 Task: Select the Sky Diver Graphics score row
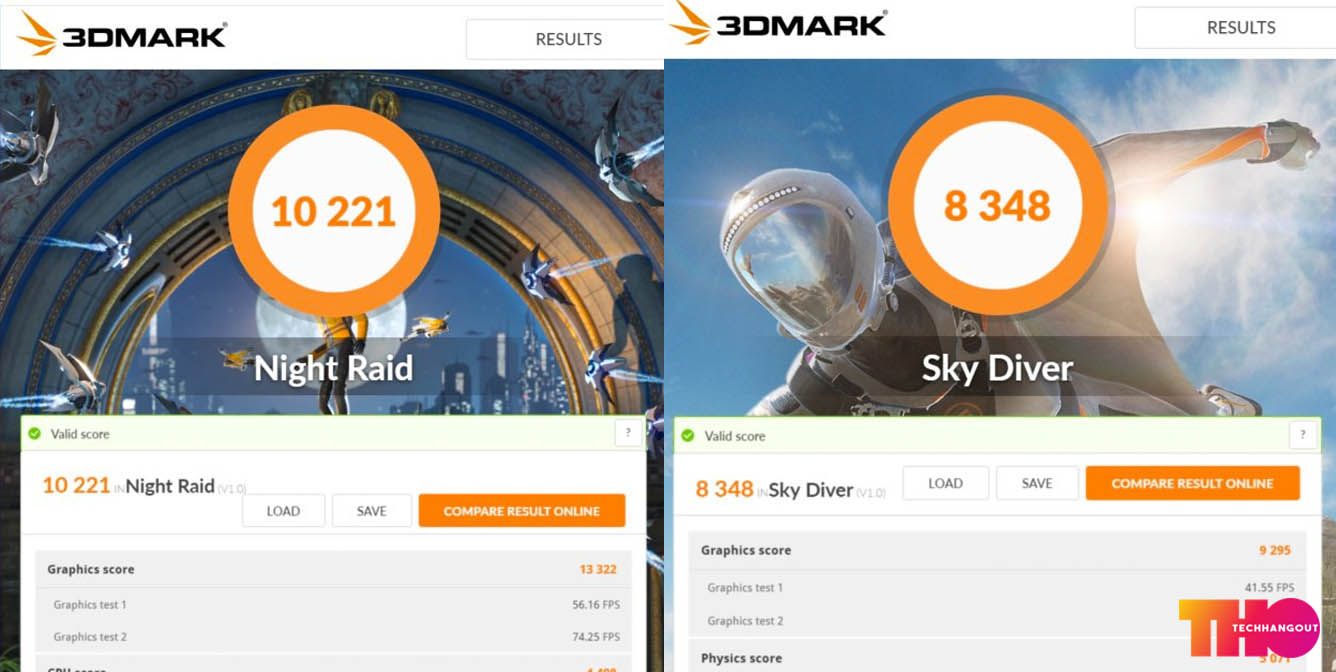[997, 550]
